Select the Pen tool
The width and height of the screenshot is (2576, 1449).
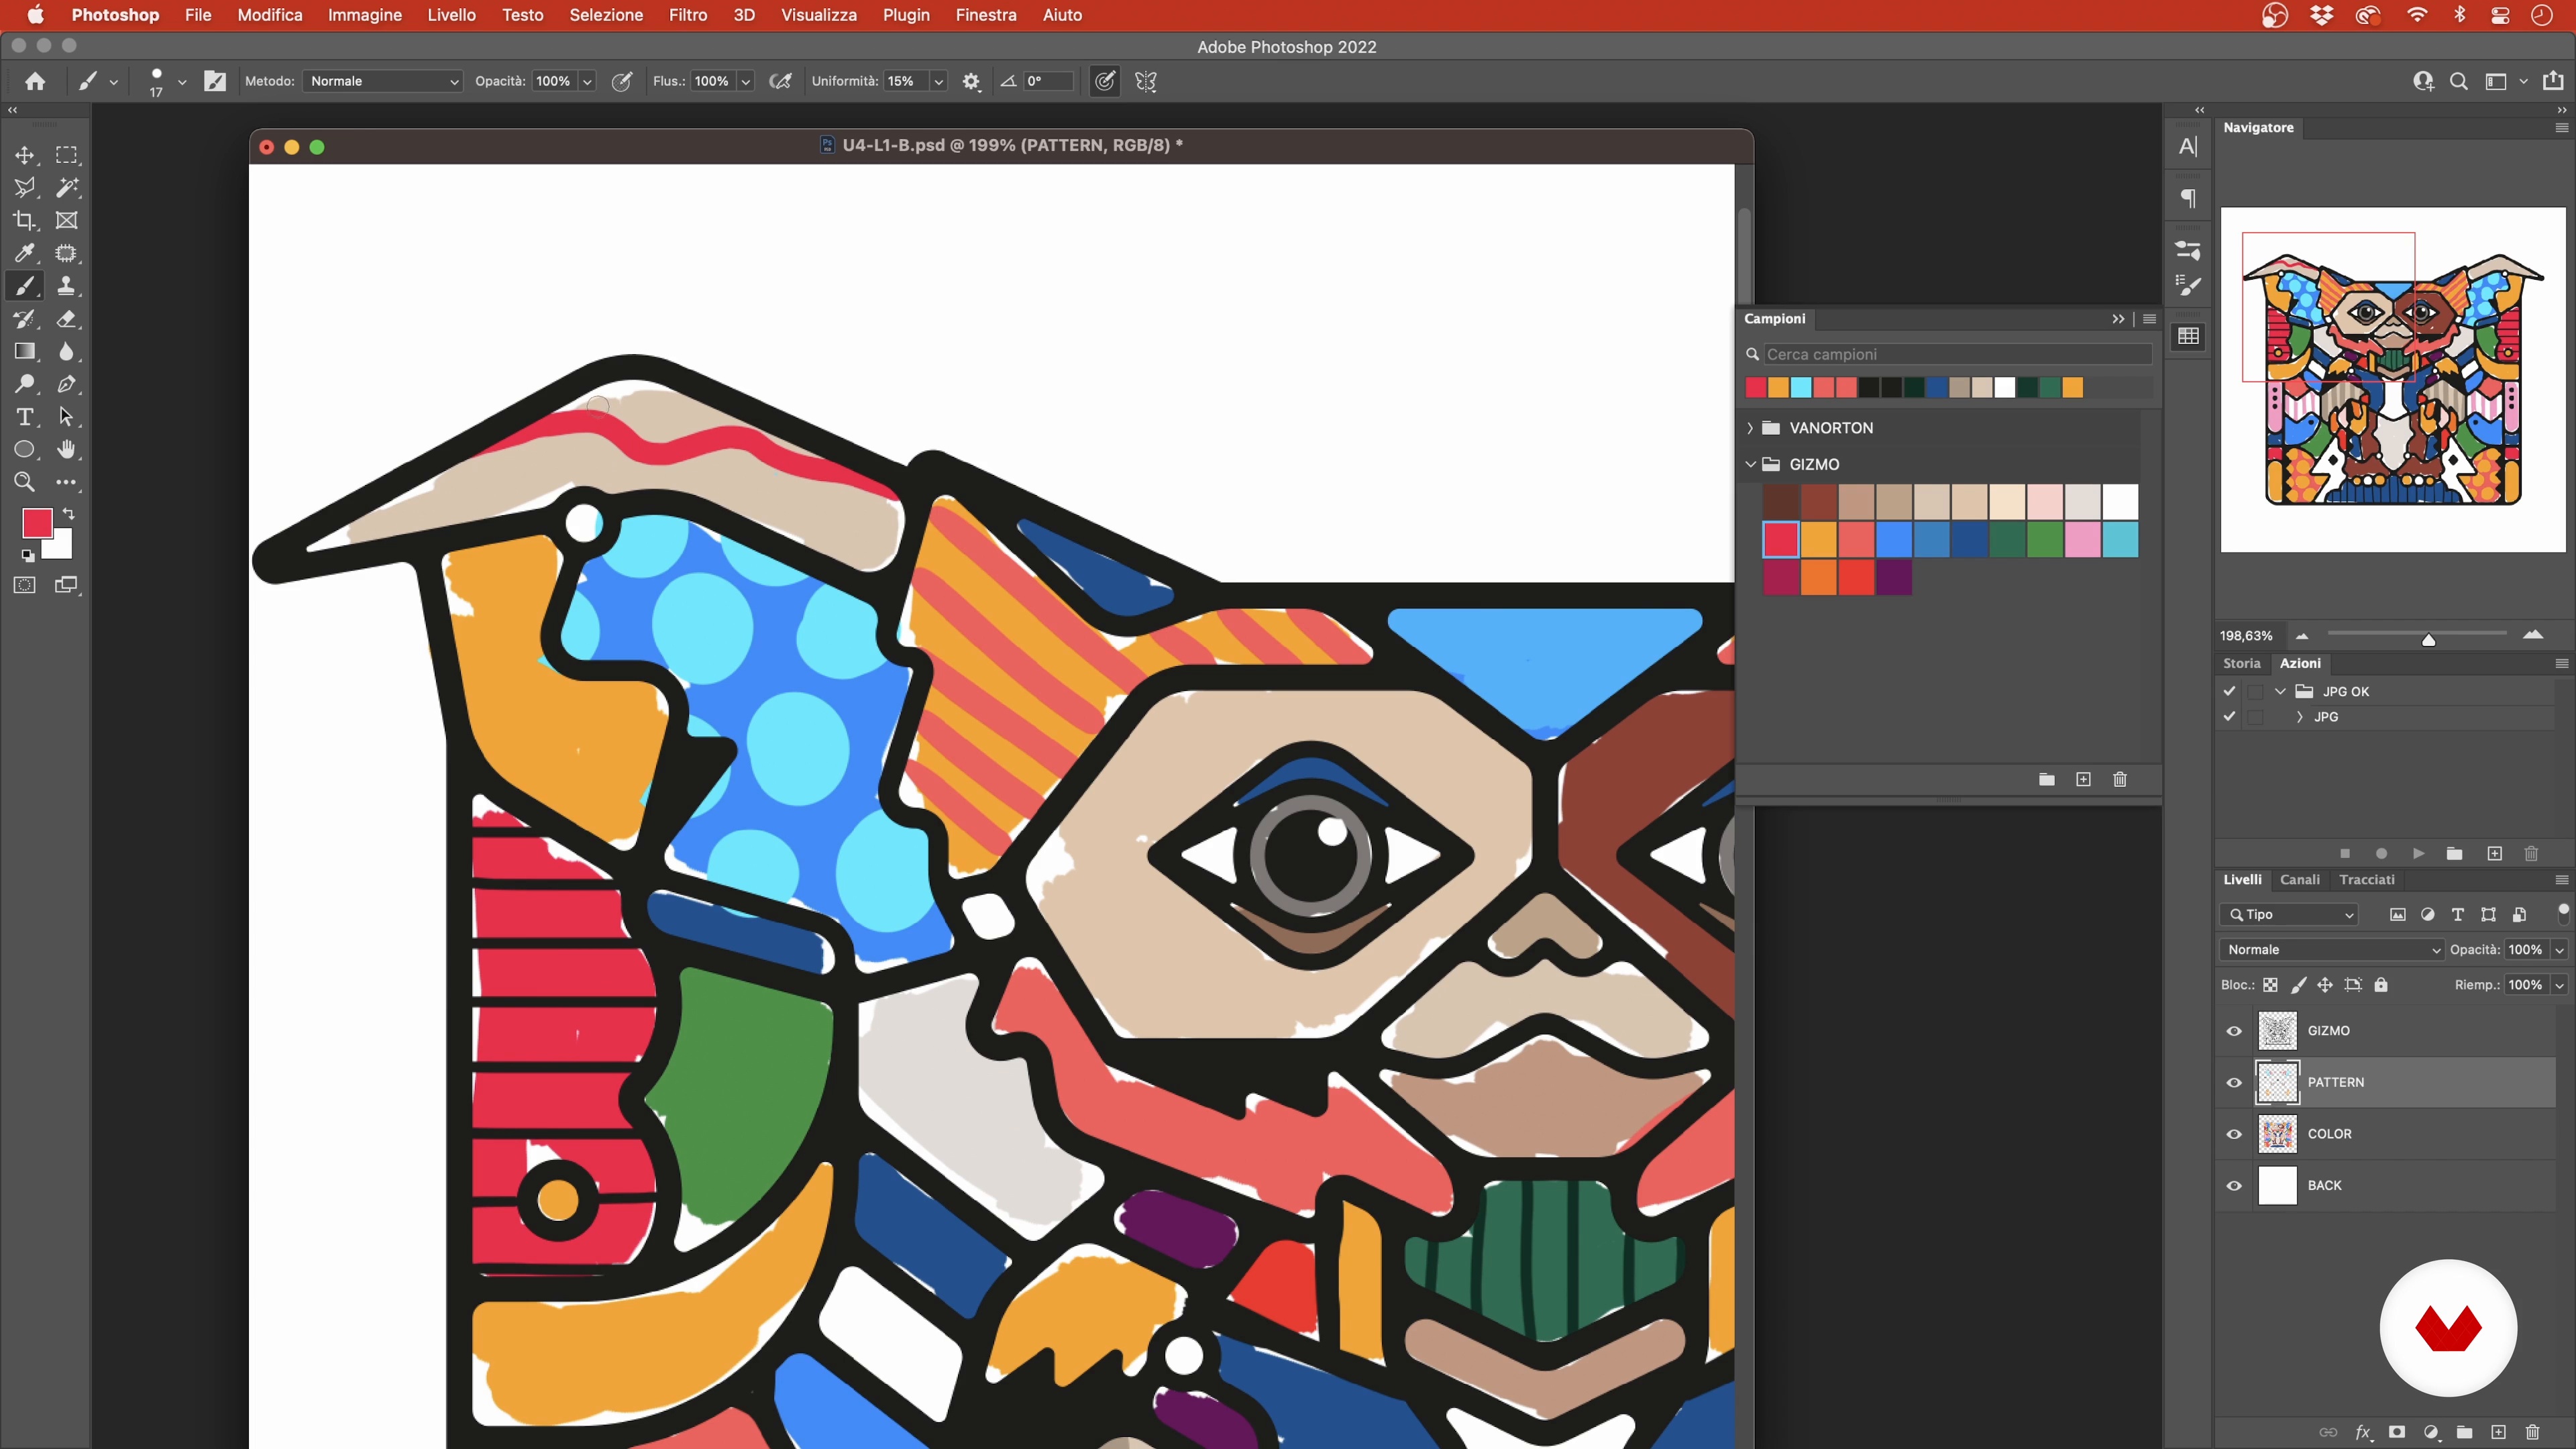66,384
